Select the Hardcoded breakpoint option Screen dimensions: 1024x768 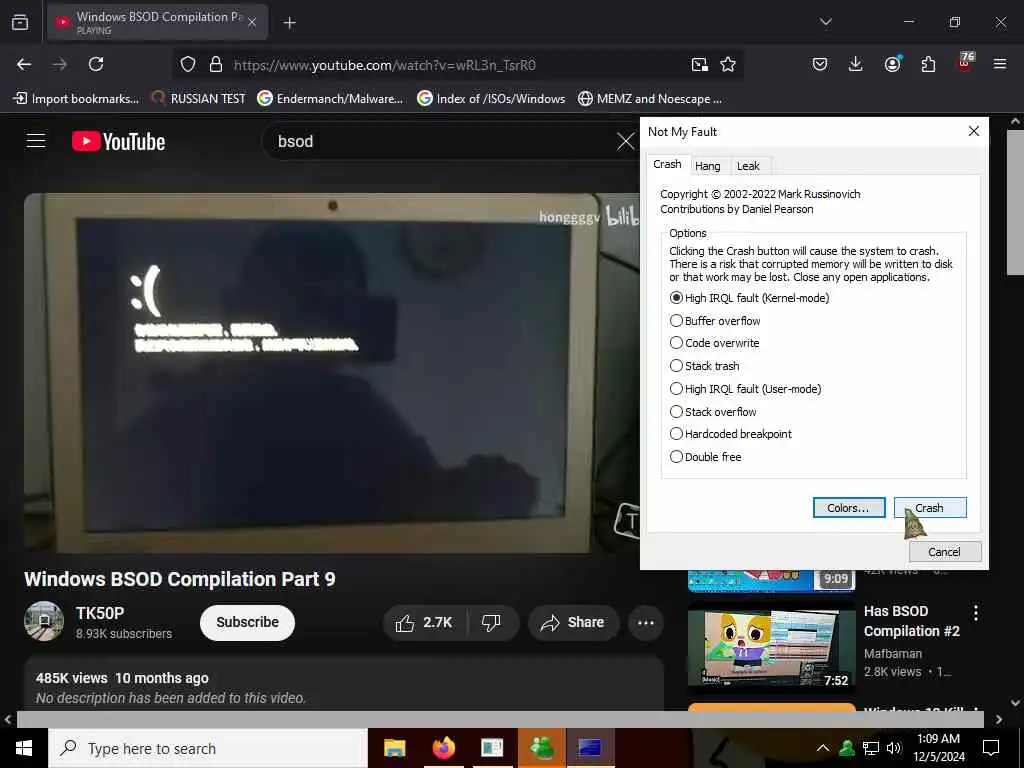pyautogui.click(x=731, y=434)
